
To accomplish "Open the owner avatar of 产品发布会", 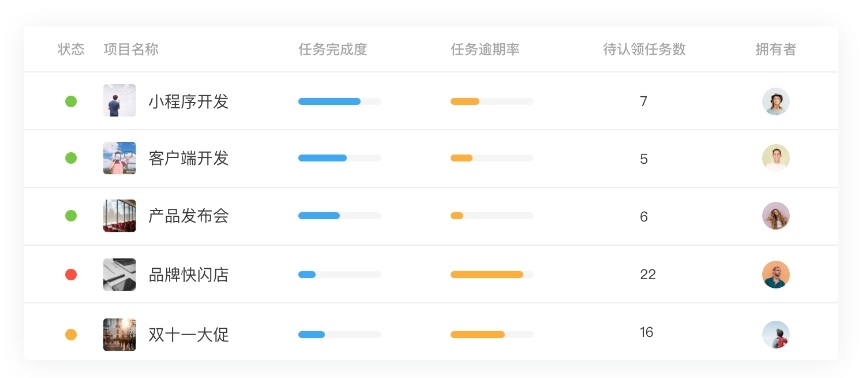I will tap(775, 216).
